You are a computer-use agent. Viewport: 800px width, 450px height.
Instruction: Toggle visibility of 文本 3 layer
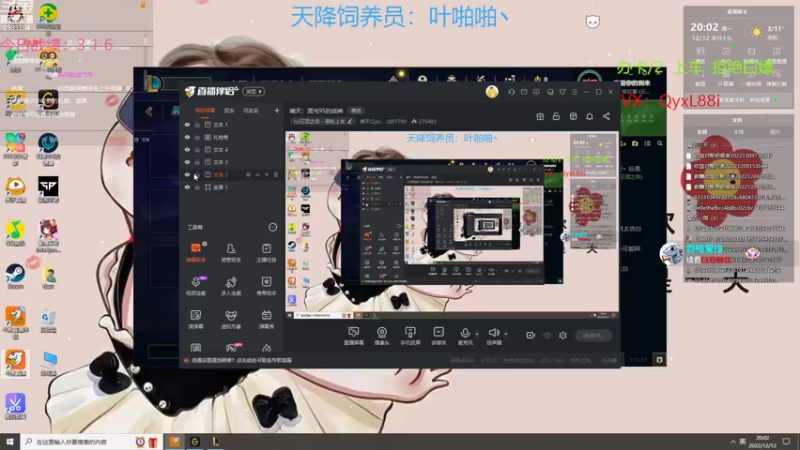187,162
